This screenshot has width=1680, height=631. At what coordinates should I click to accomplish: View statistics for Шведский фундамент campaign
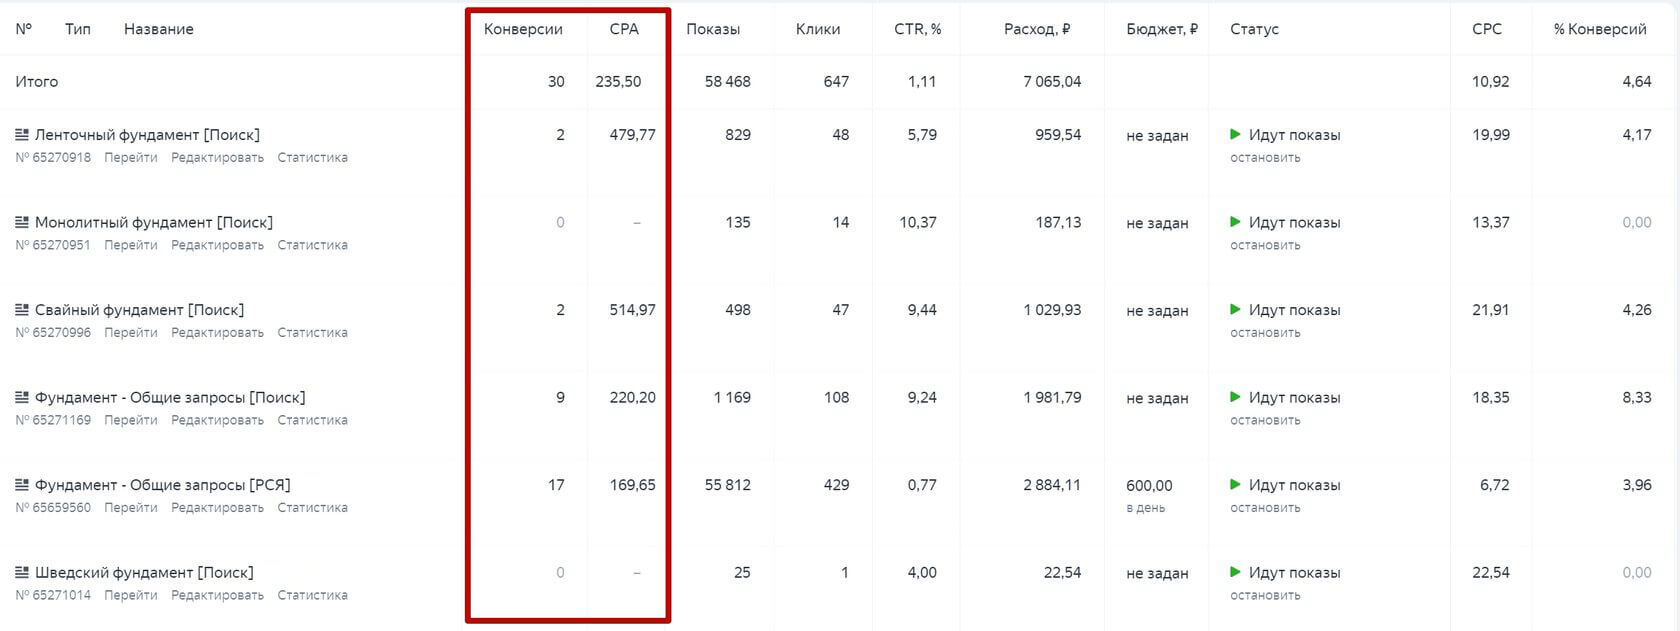[x=312, y=595]
